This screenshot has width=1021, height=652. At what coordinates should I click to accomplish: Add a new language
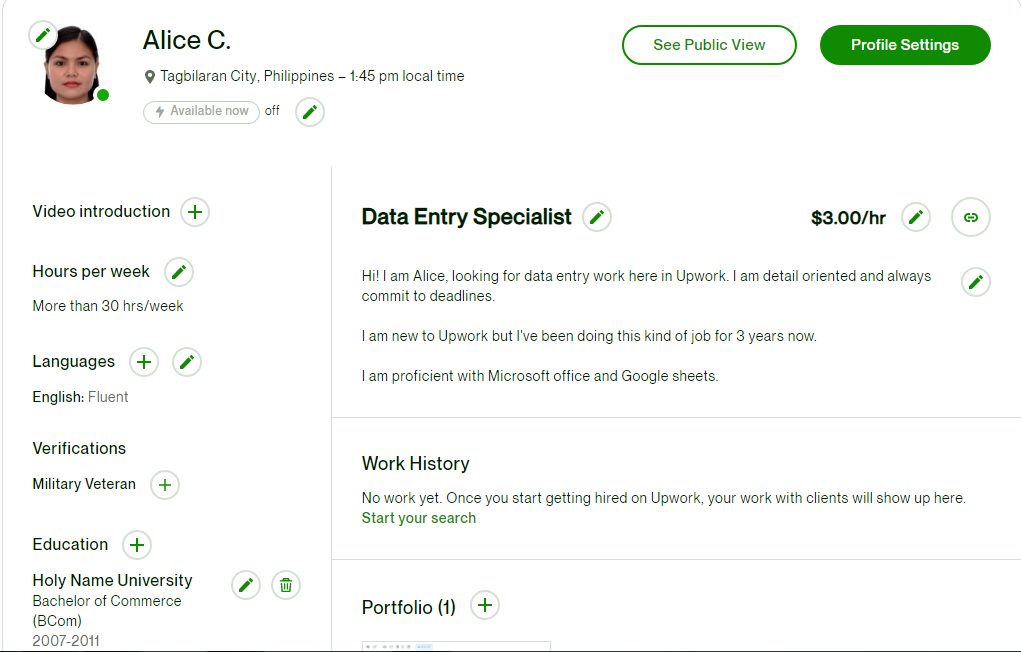click(x=144, y=362)
